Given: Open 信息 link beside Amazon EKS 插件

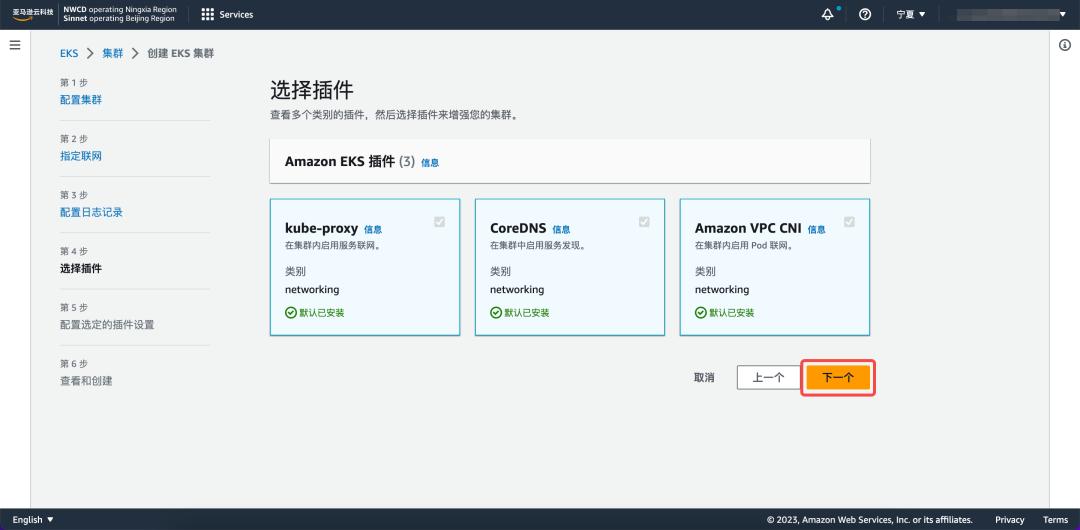Looking at the screenshot, I should [x=430, y=163].
